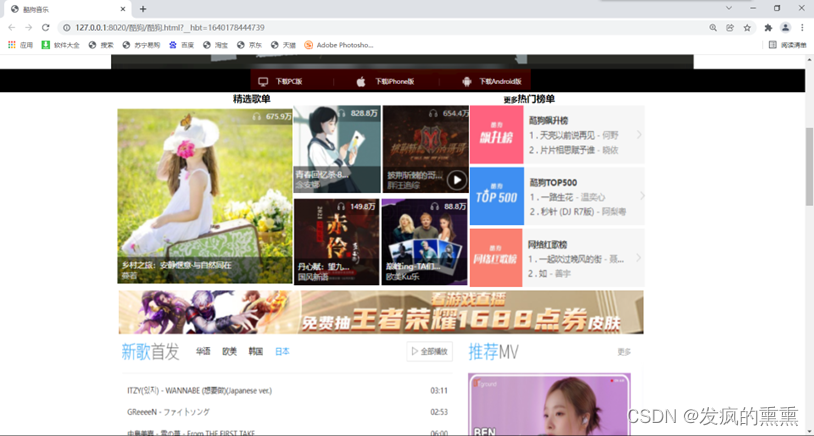This screenshot has height=436, width=814.
Task: Click the 王者荣耀 game banner
Action: pos(381,312)
